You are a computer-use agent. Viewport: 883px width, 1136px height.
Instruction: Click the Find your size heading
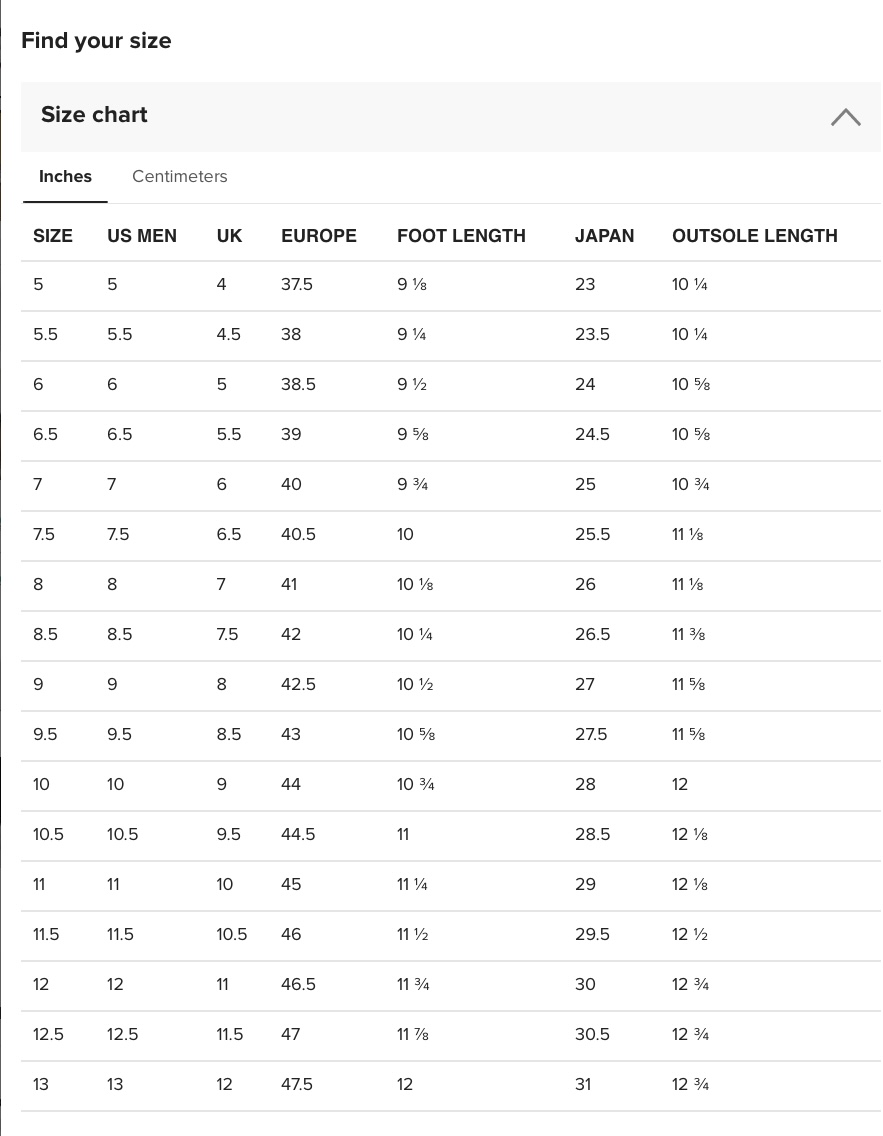coord(96,41)
